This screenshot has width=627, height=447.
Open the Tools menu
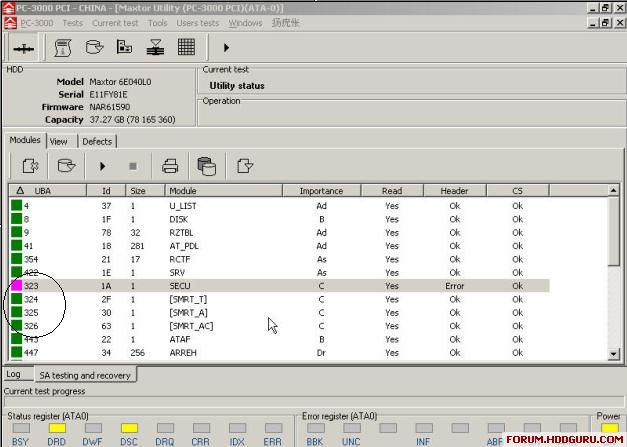(158, 23)
